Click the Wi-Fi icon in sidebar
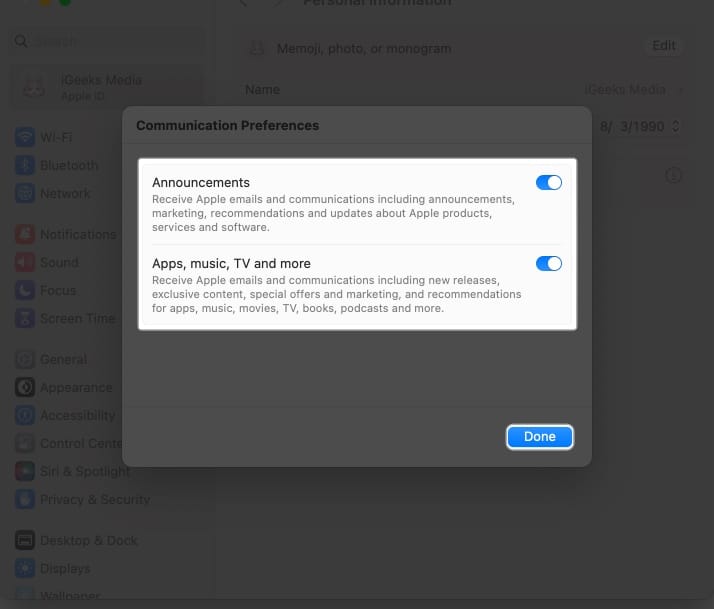 (25, 137)
